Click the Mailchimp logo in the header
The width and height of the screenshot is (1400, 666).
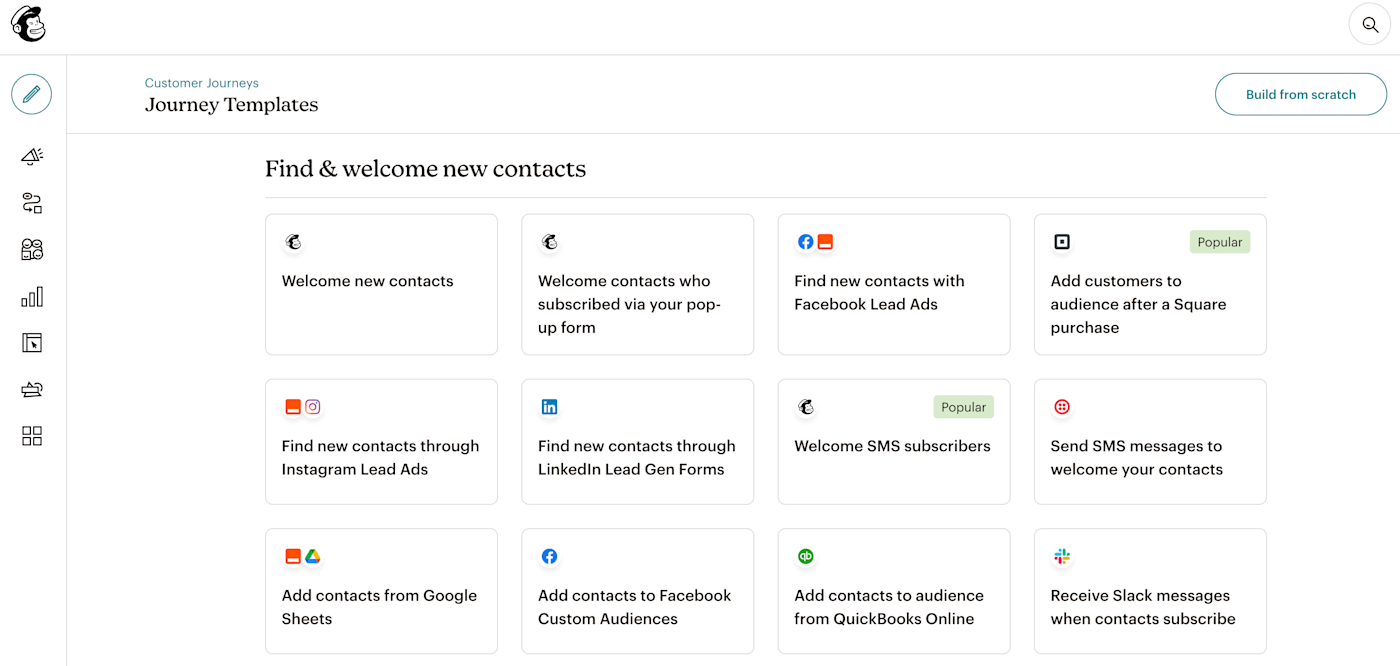point(28,24)
